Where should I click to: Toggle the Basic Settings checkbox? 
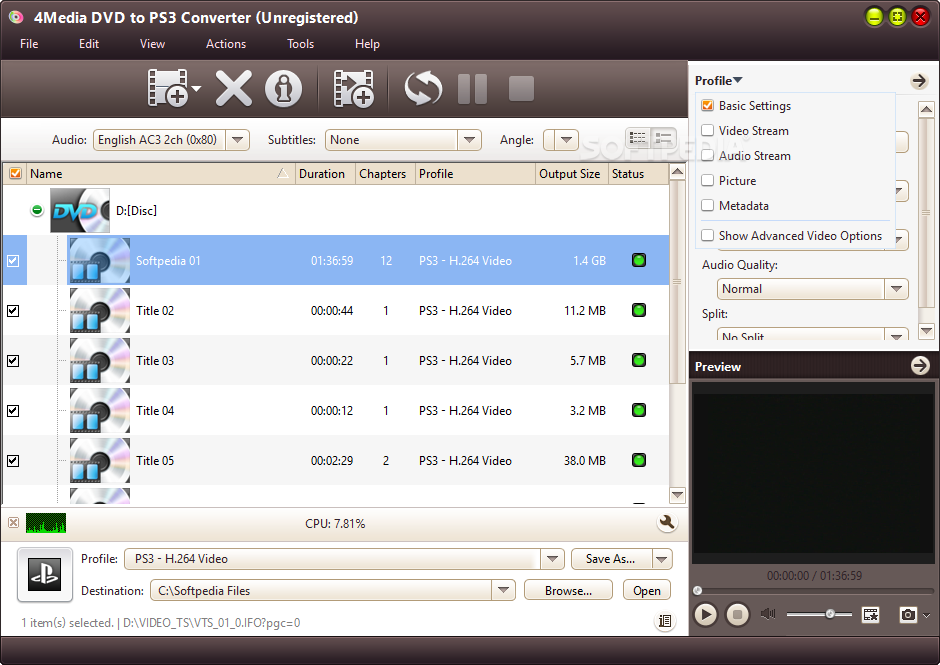(707, 106)
